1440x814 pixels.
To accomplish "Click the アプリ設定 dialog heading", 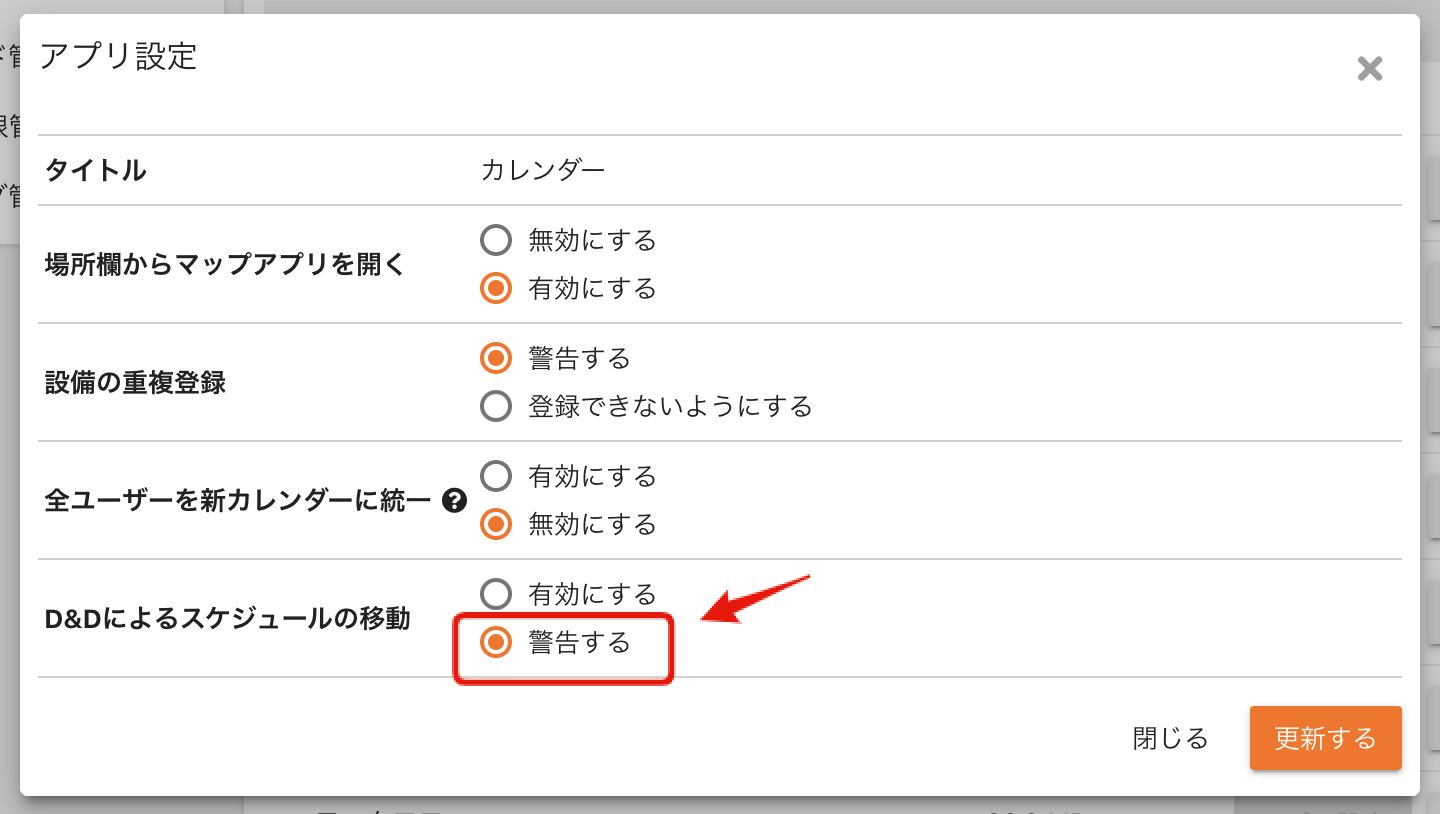I will click(118, 56).
